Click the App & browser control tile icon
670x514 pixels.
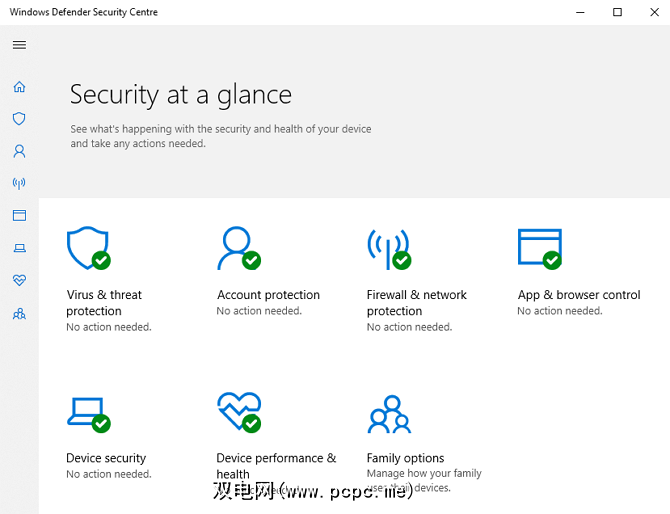click(x=538, y=248)
